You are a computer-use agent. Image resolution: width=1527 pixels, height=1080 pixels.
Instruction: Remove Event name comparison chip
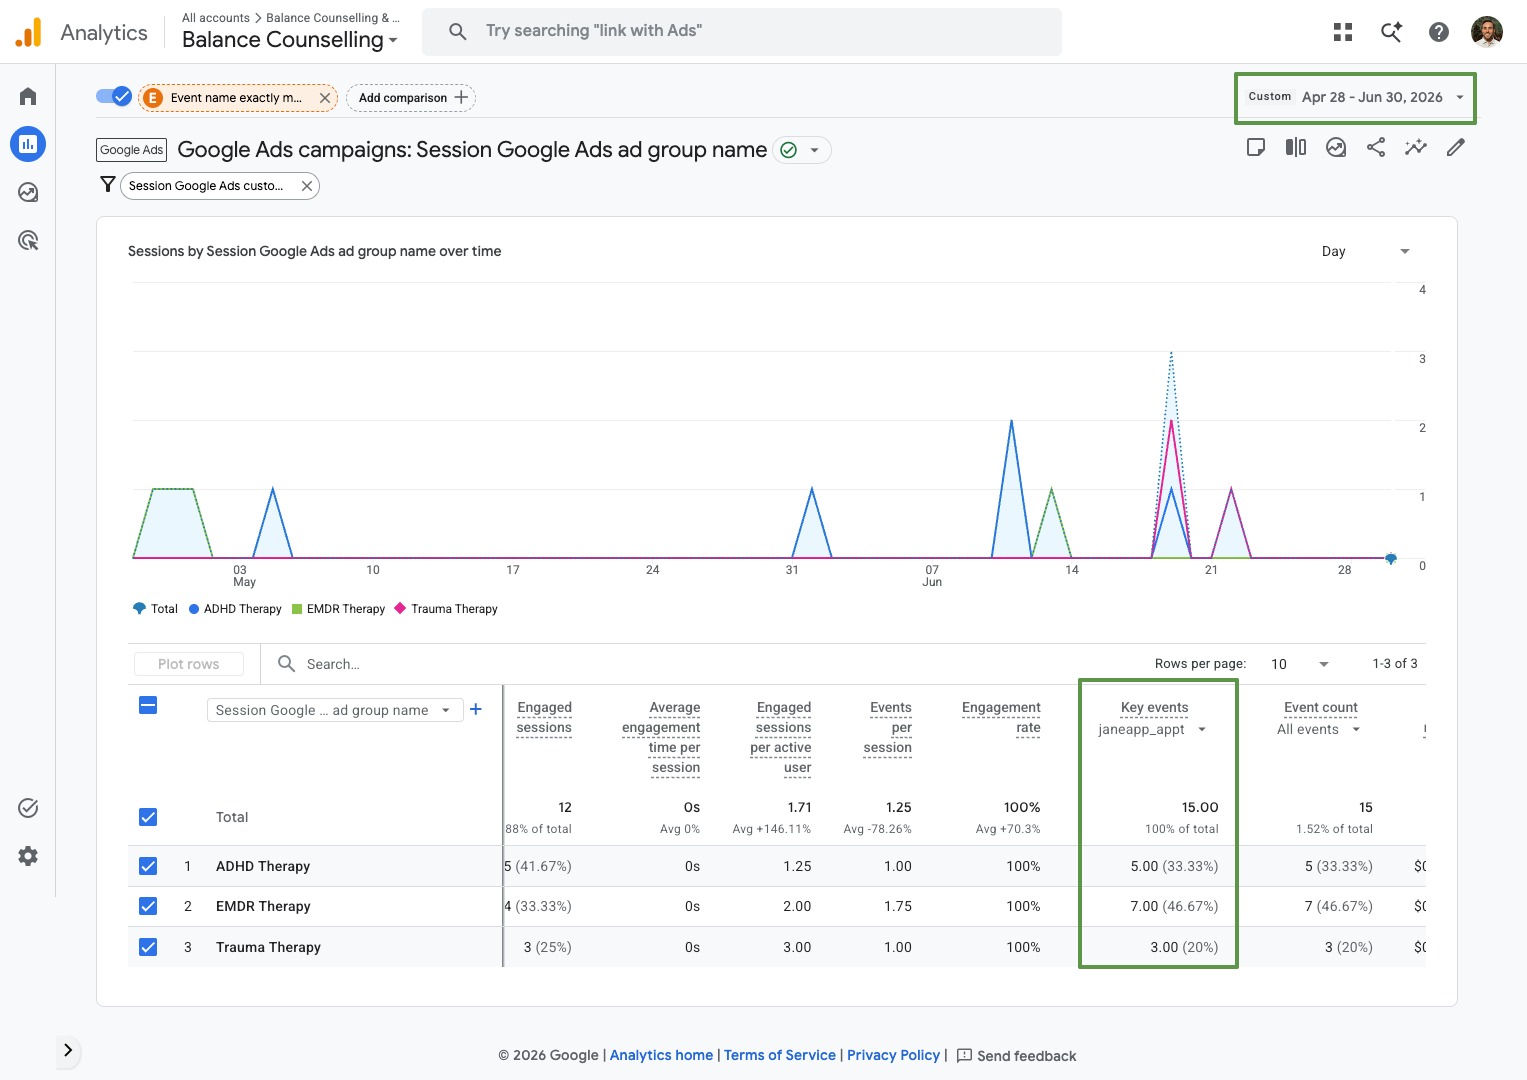(325, 98)
